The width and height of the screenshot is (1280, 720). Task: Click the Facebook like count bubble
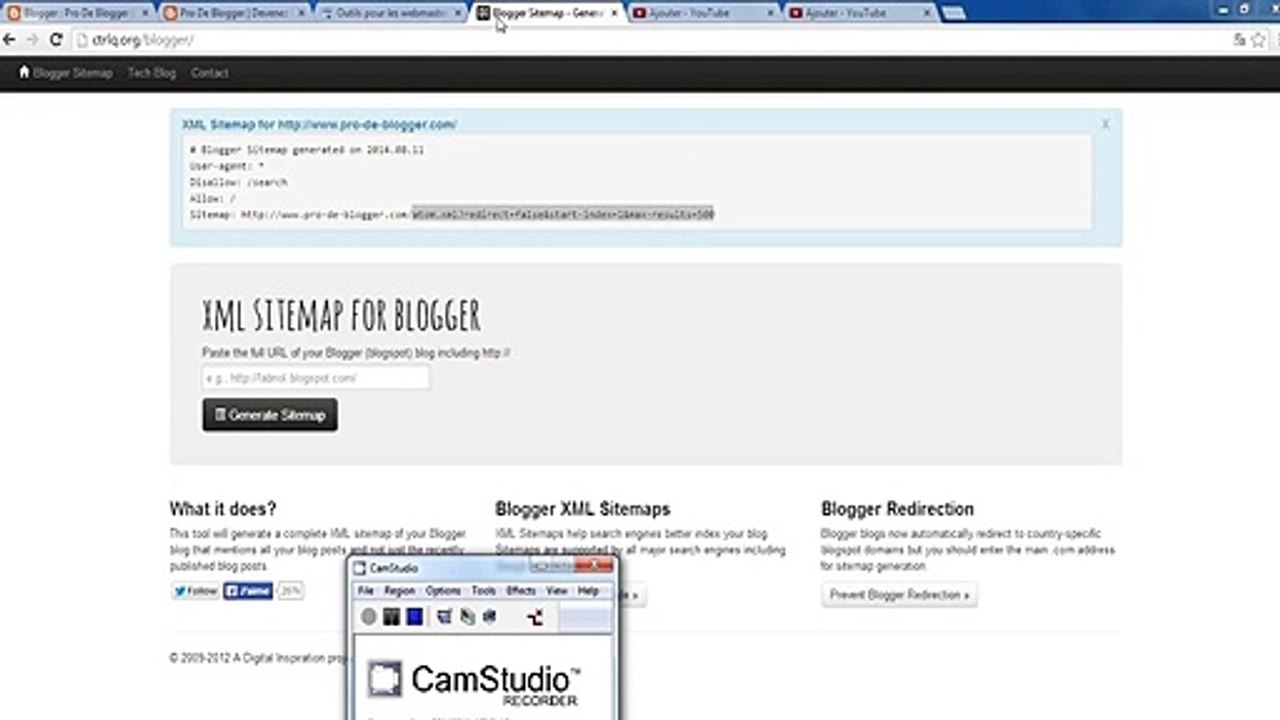point(290,591)
